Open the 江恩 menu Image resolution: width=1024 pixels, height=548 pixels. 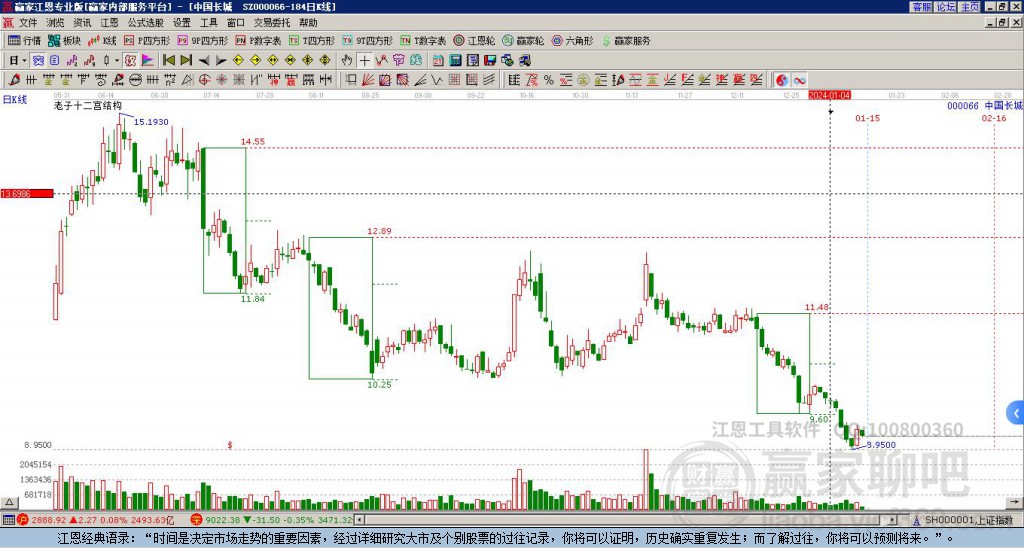click(109, 23)
